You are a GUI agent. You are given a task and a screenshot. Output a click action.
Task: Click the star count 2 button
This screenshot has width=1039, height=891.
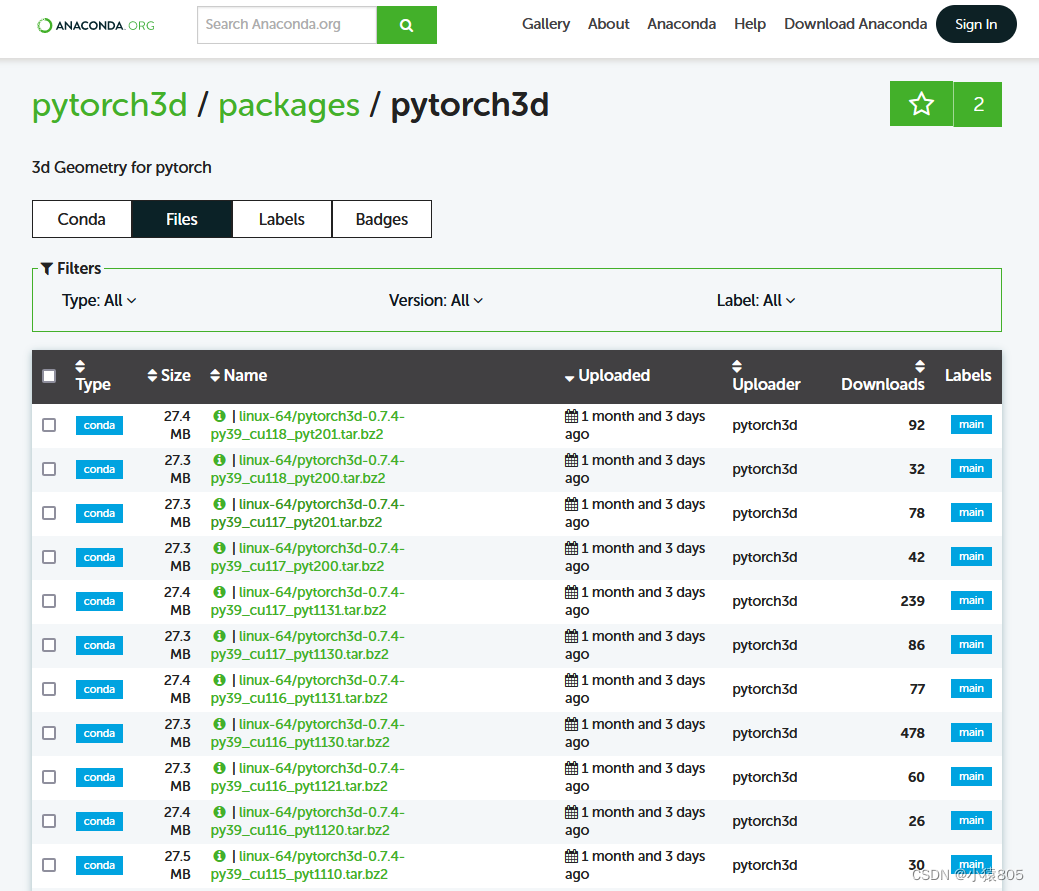[978, 104]
